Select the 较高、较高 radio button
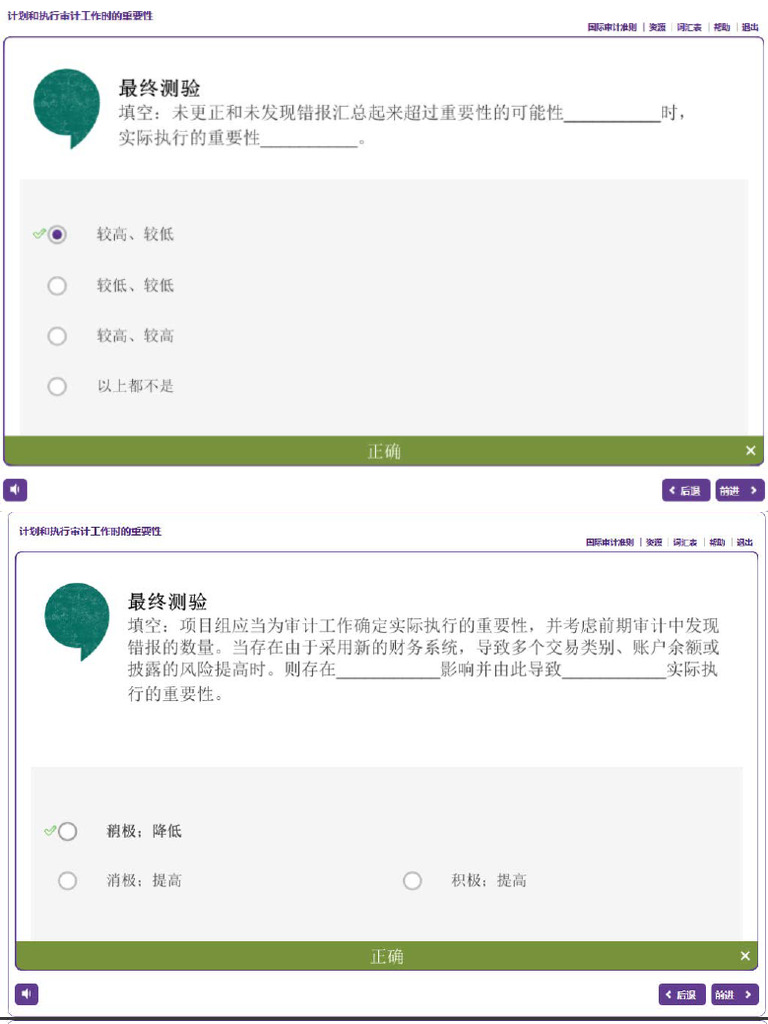 click(57, 336)
